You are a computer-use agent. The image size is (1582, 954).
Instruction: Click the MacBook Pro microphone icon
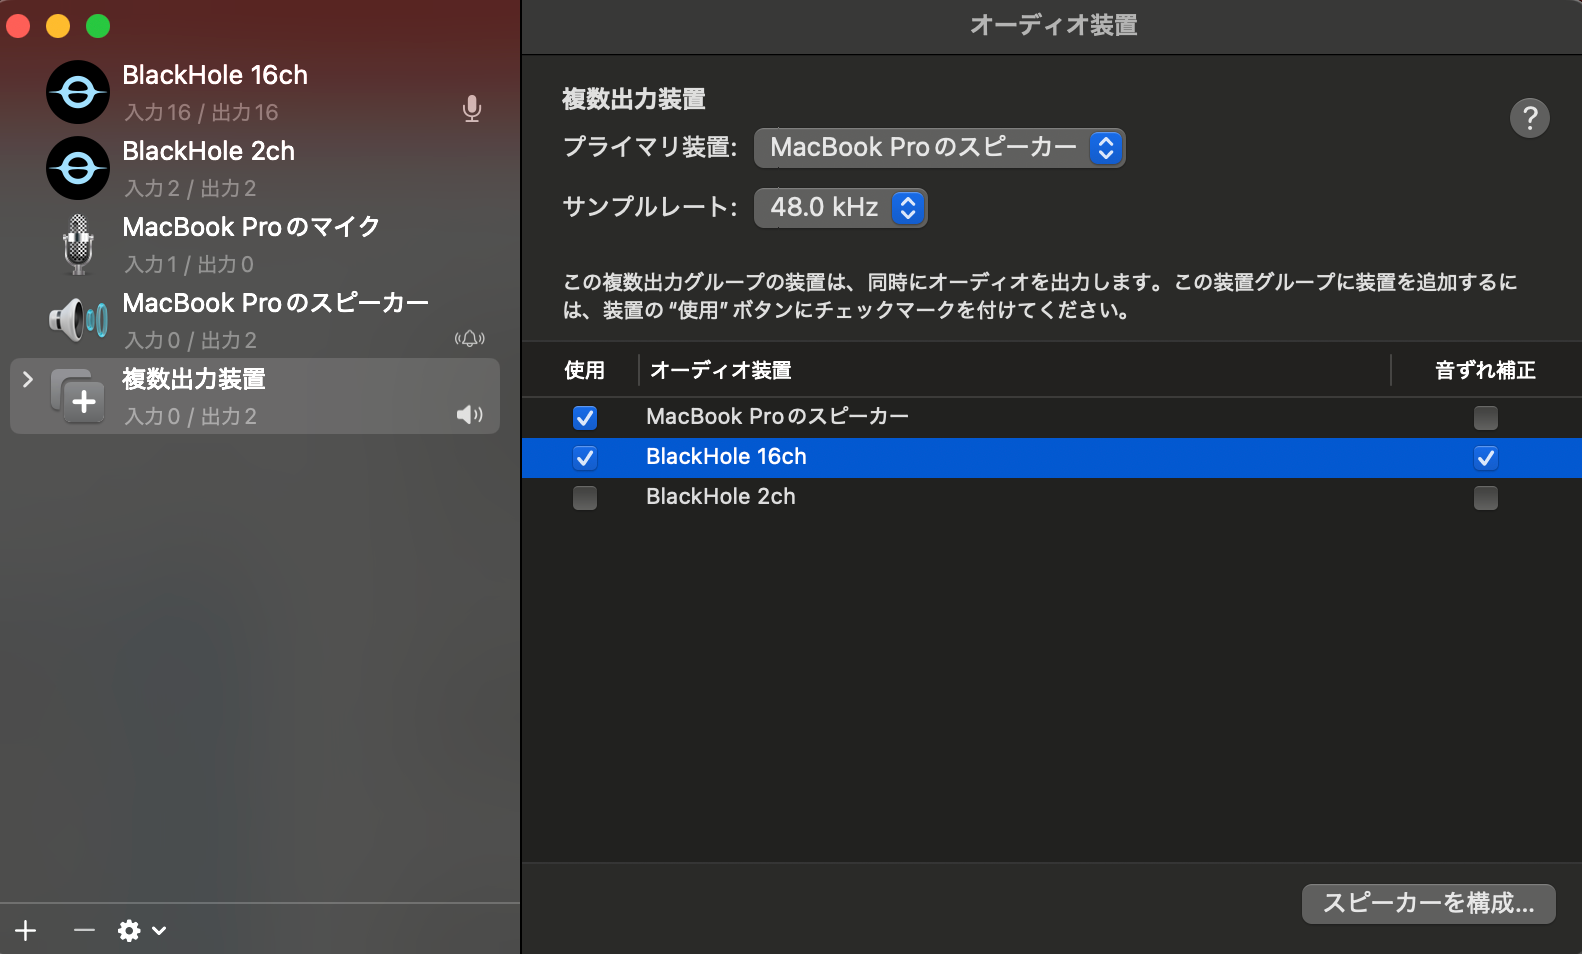pos(78,244)
